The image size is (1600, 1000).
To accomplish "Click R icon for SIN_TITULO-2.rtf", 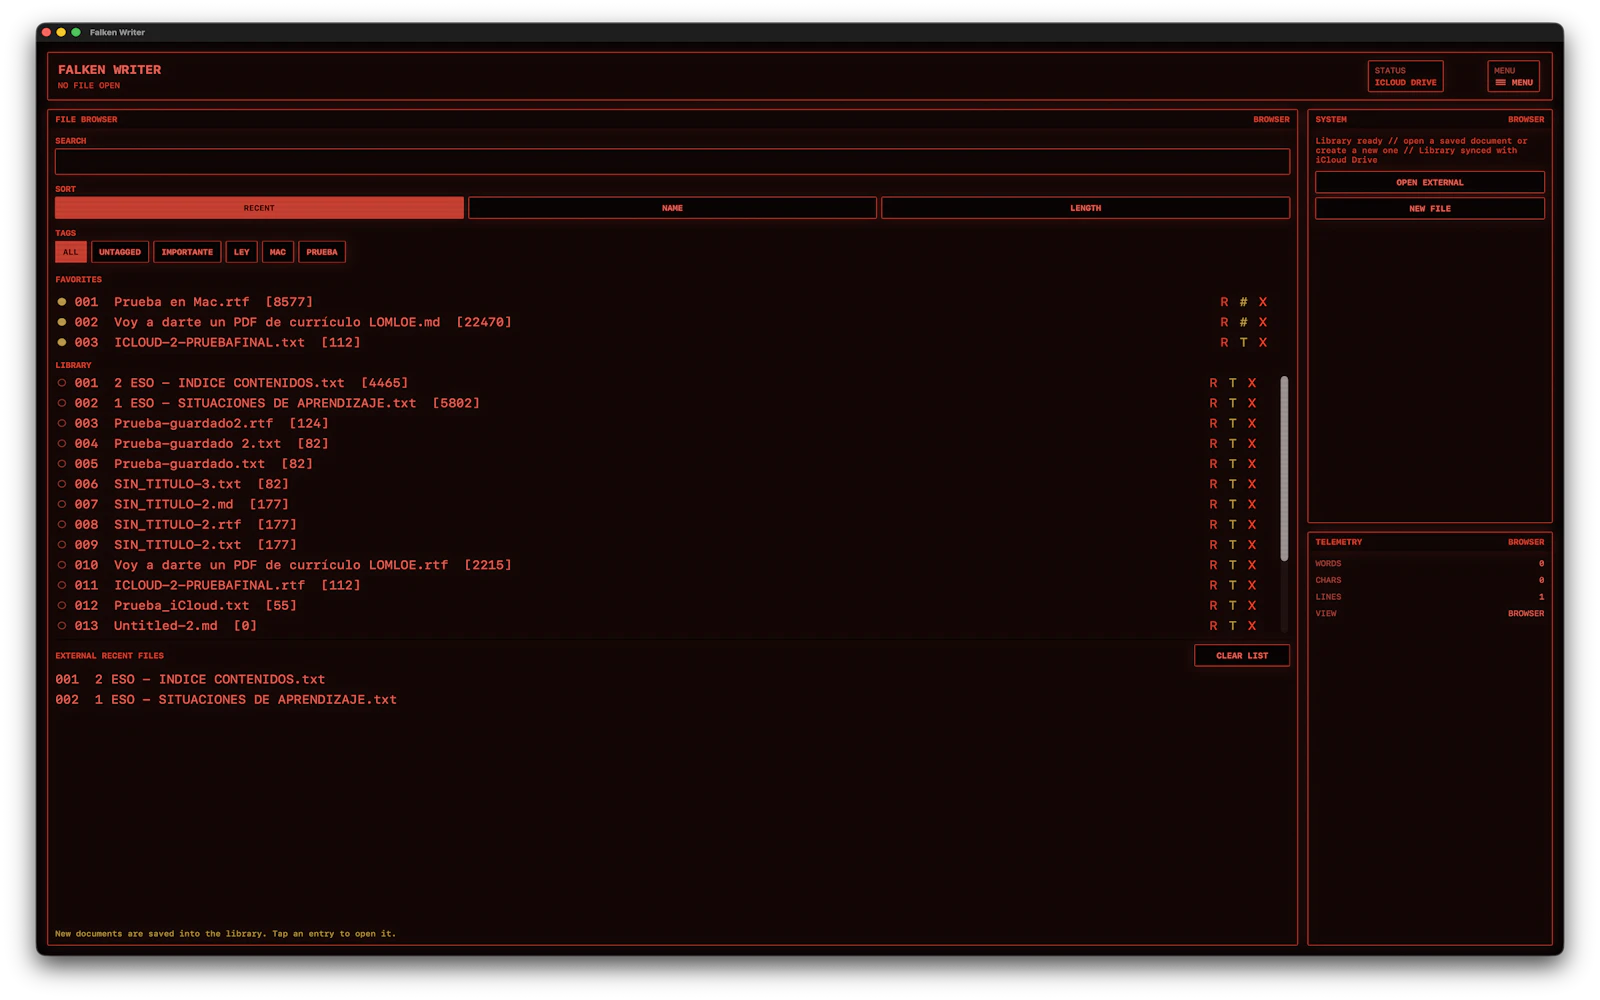I will point(1213,524).
